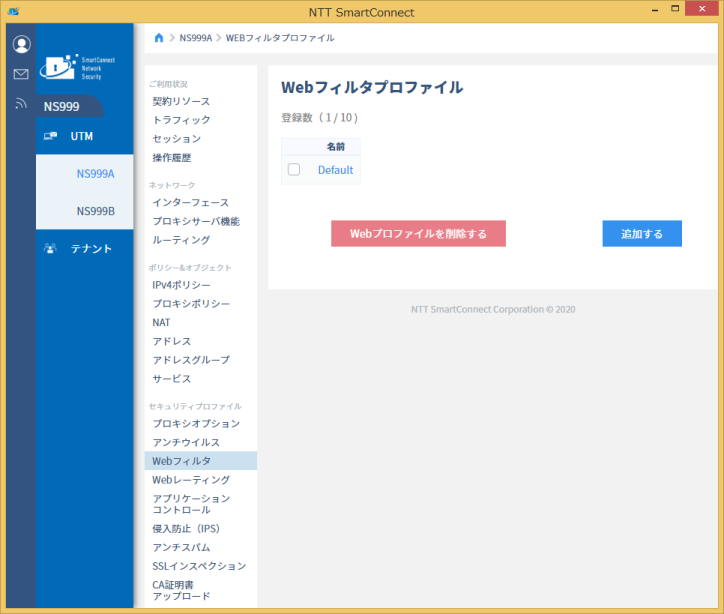Select NS999A in the sidebar
The image size is (724, 614).
coord(95,174)
